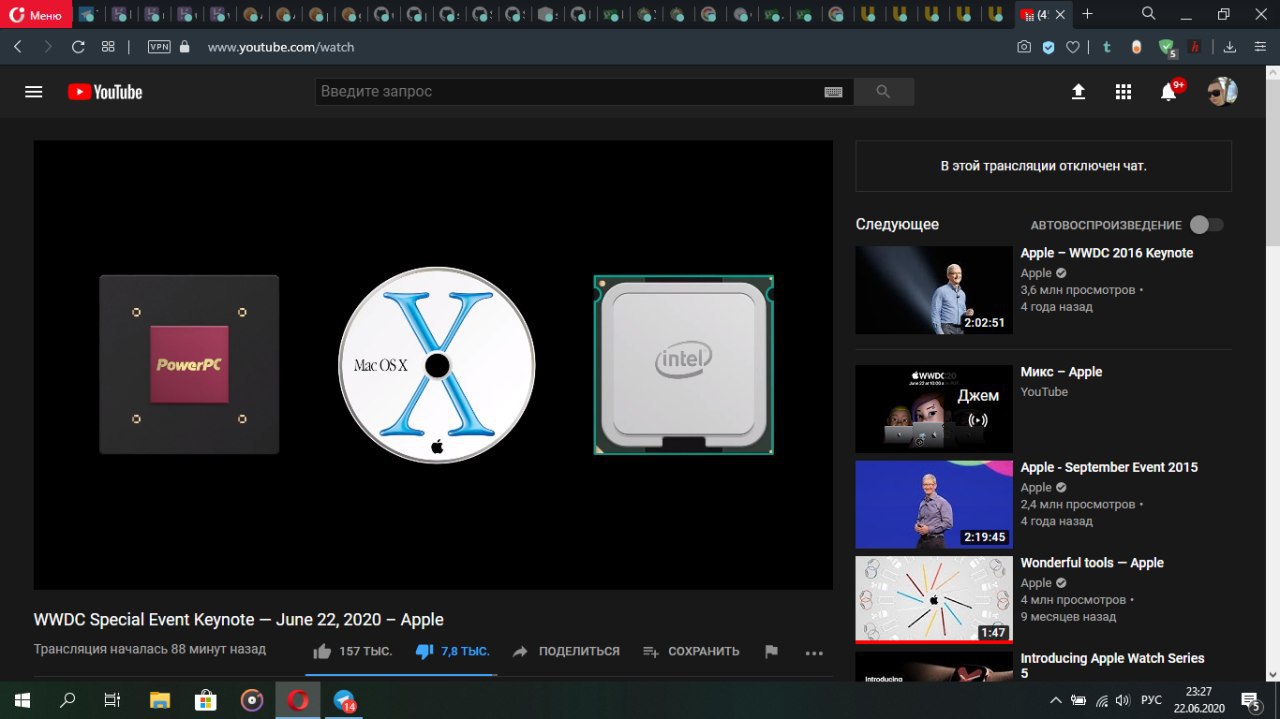Click the YouTube logo
The image size is (1280, 719).
(x=105, y=92)
